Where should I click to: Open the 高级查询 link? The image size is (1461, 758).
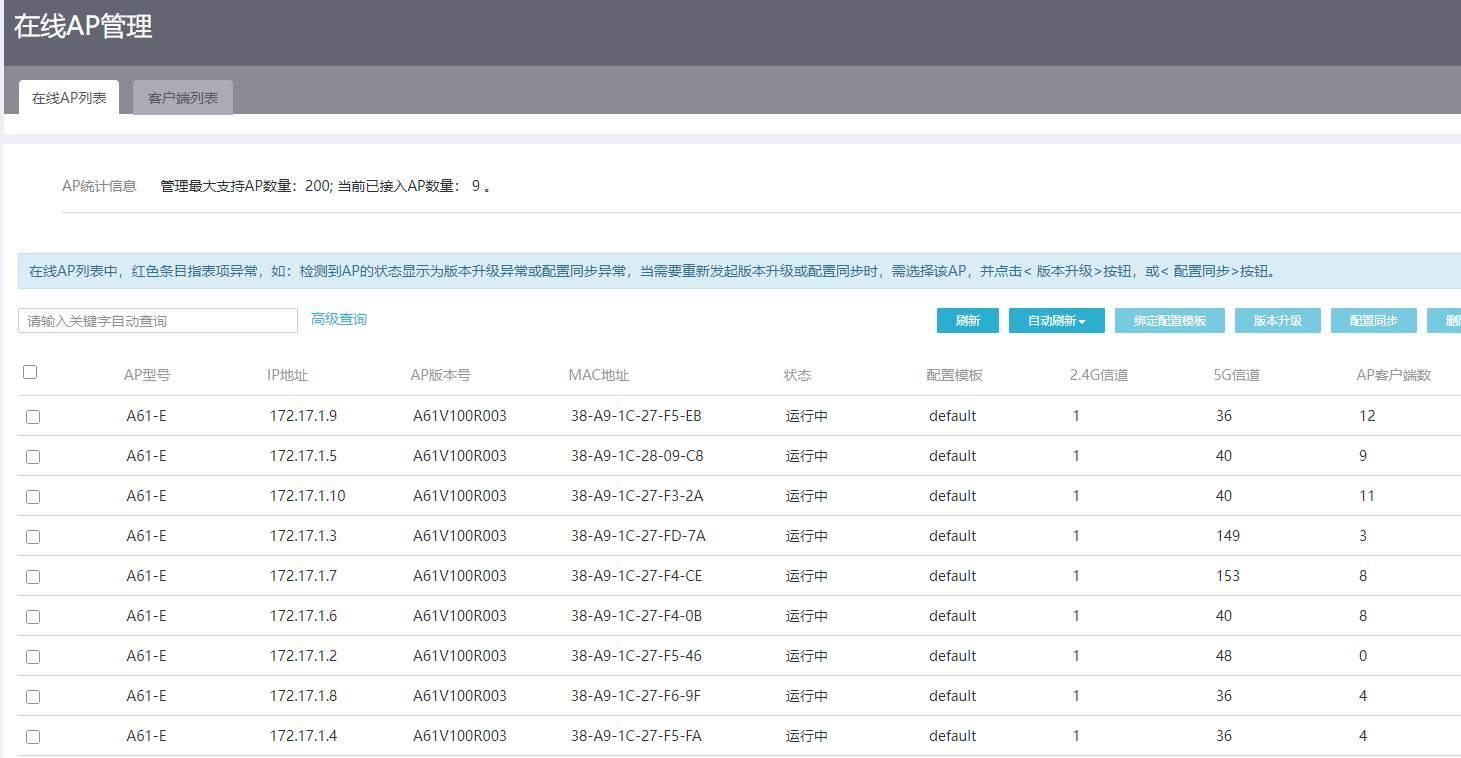(339, 319)
